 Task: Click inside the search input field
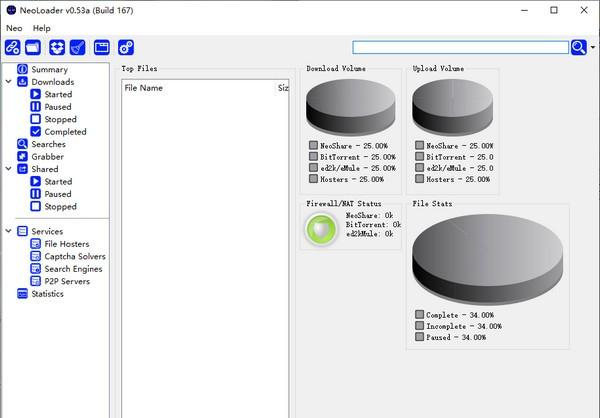(460, 48)
